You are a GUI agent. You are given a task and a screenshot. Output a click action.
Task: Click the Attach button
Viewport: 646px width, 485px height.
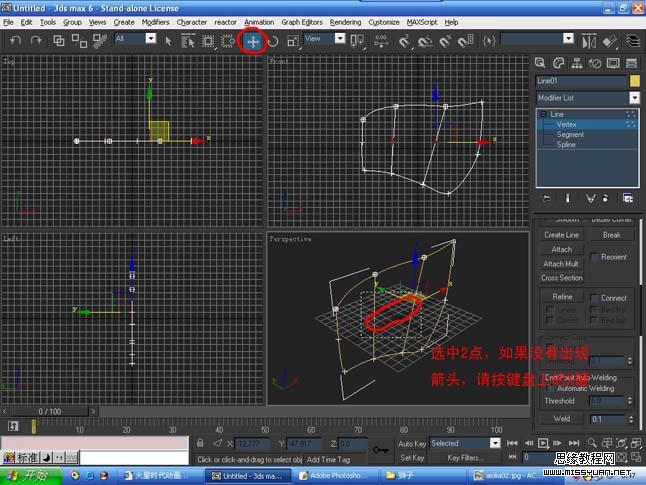coord(562,249)
